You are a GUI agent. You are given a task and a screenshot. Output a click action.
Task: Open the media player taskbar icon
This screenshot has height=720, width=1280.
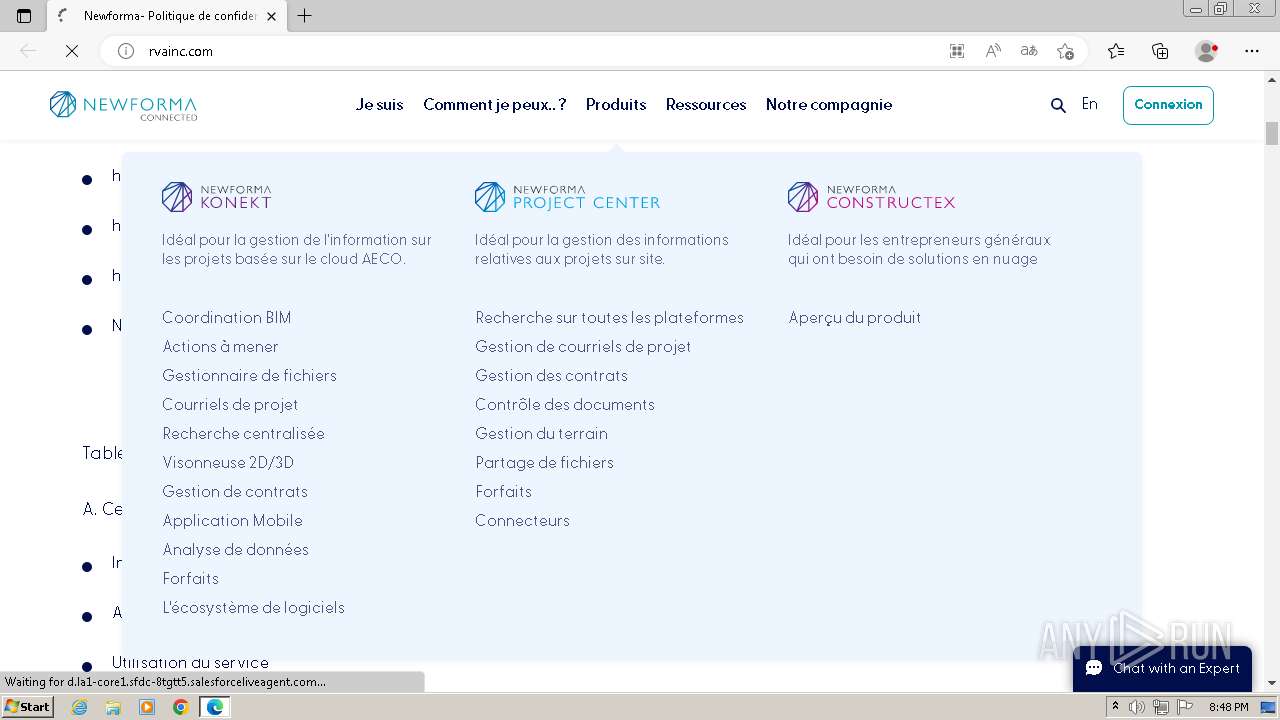pyautogui.click(x=147, y=707)
